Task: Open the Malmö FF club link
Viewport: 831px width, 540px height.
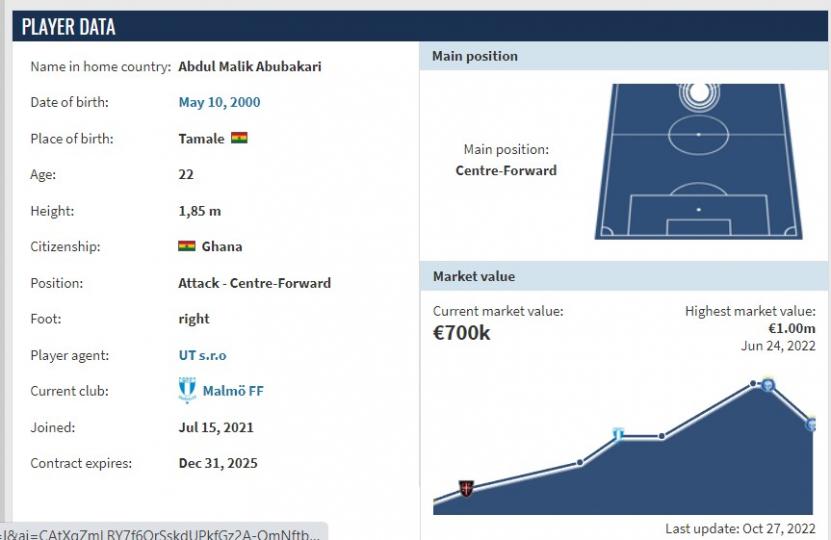Action: pyautogui.click(x=233, y=391)
